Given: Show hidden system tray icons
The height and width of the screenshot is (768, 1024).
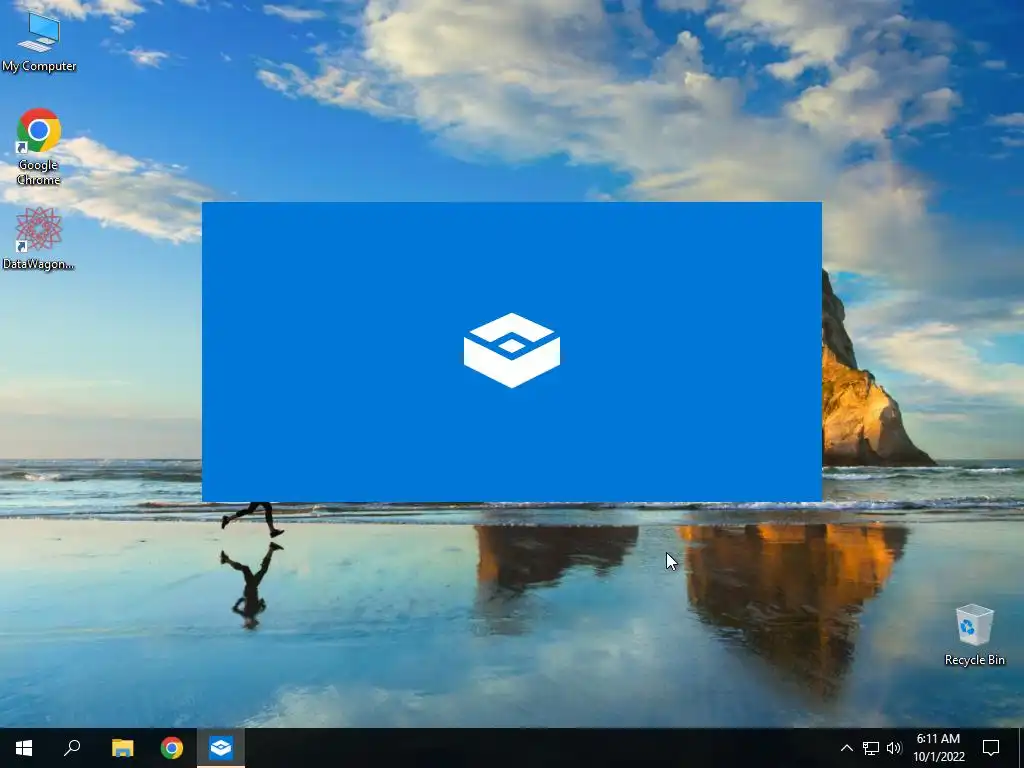Looking at the screenshot, I should tap(846, 748).
